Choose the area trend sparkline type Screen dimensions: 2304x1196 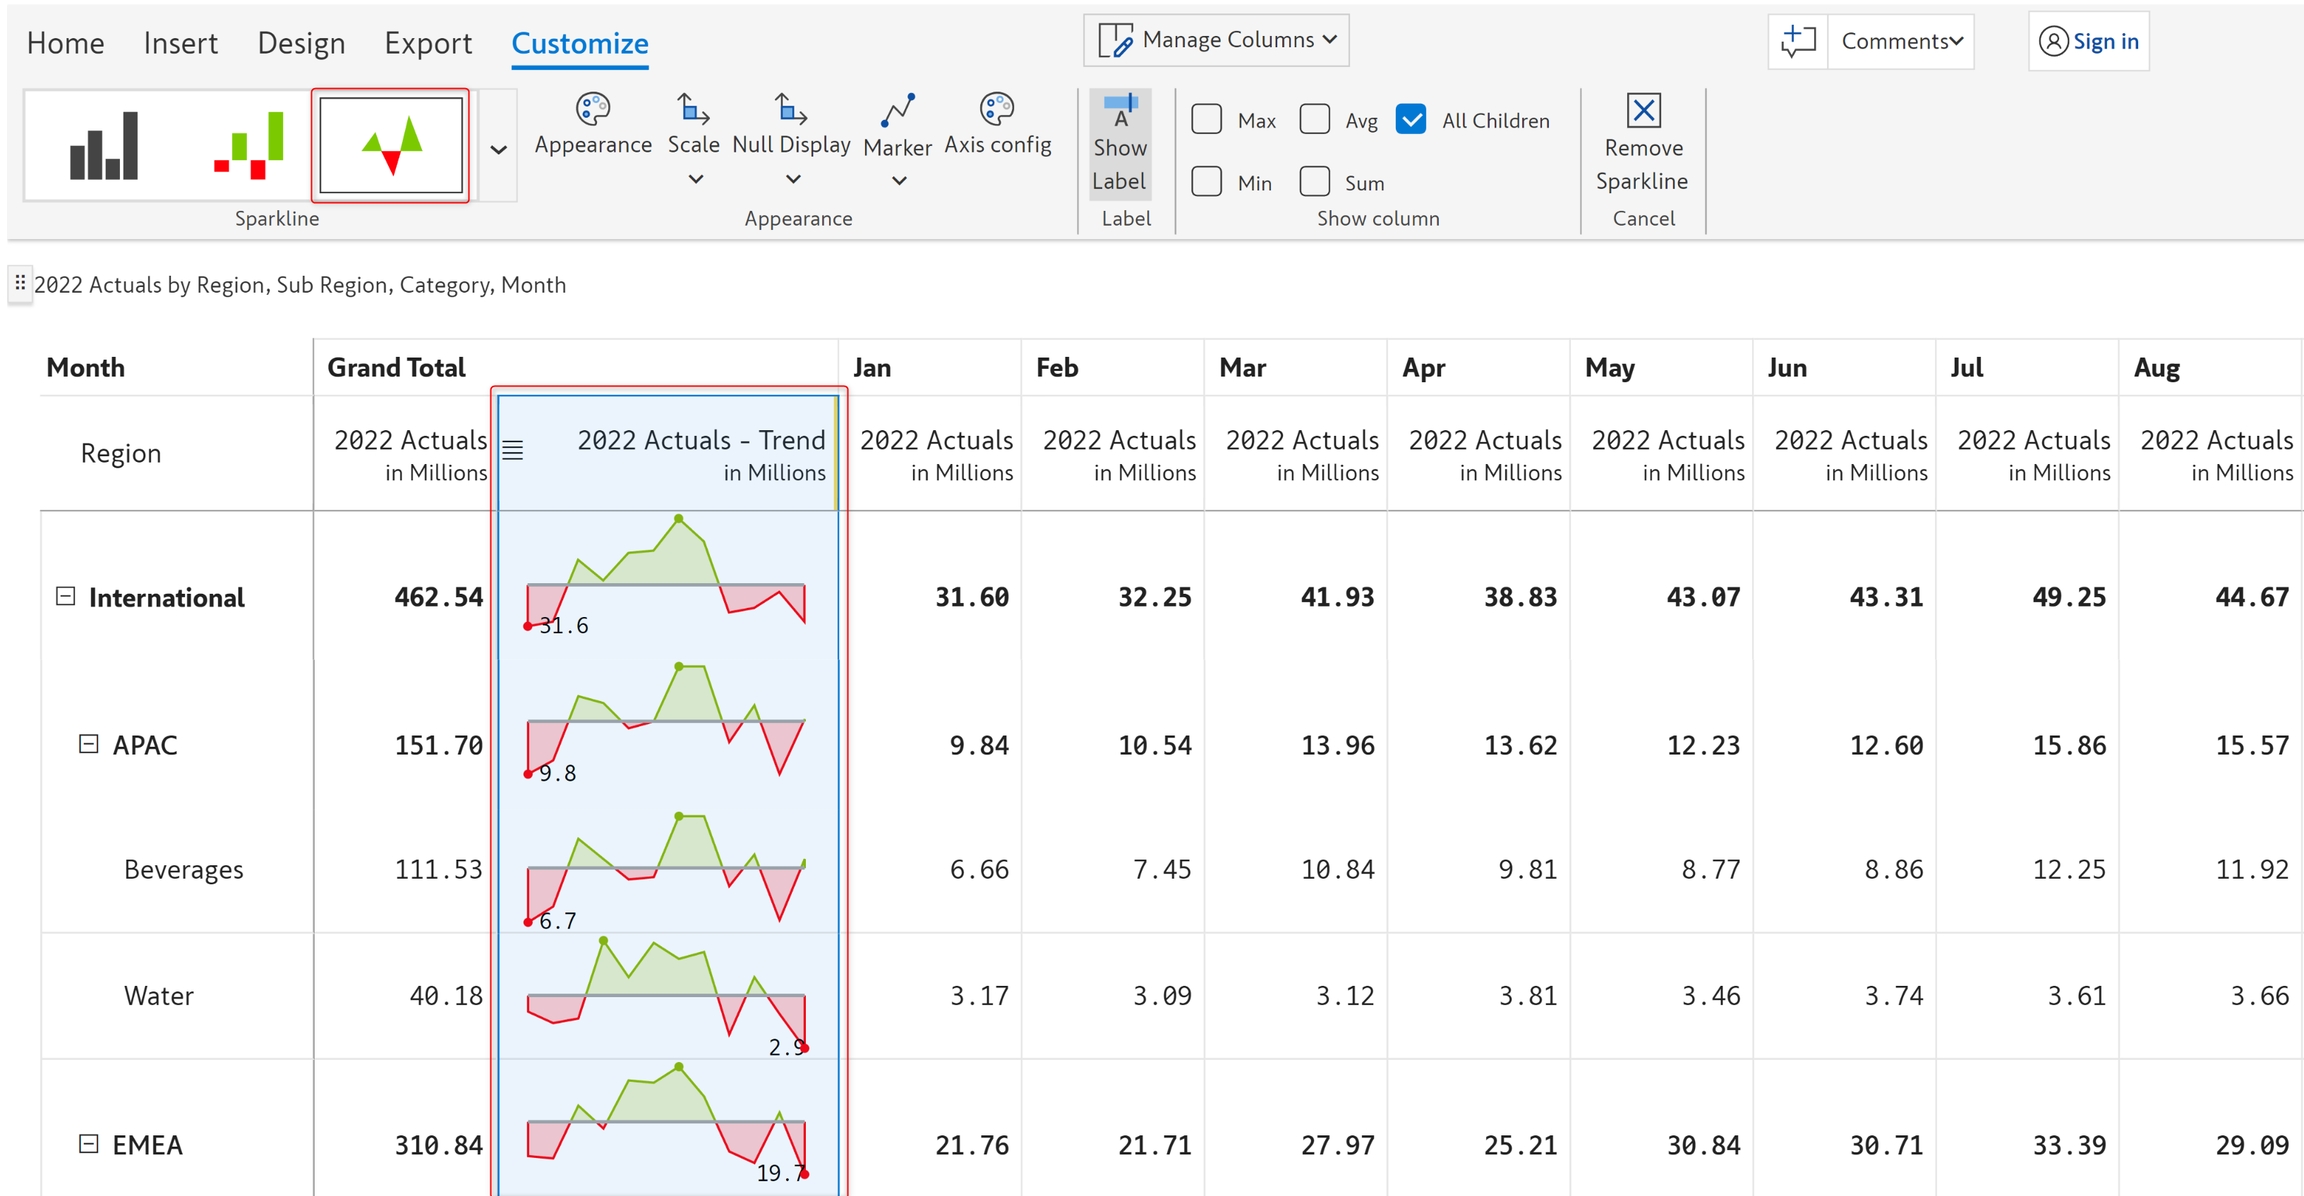pyautogui.click(x=391, y=146)
